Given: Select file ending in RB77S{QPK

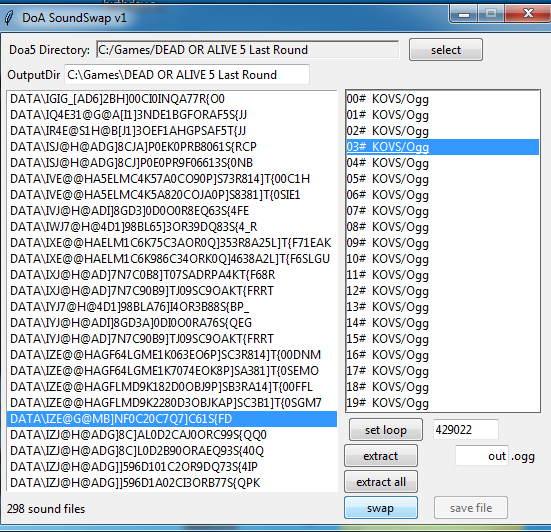Looking at the screenshot, I should click(x=172, y=483).
